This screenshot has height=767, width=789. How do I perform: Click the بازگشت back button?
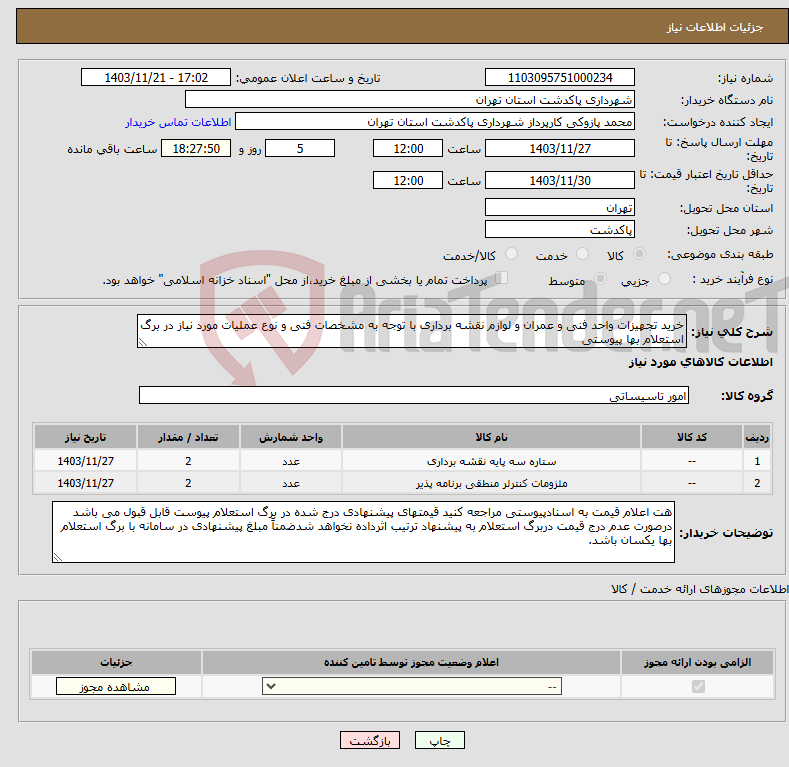click(x=370, y=740)
